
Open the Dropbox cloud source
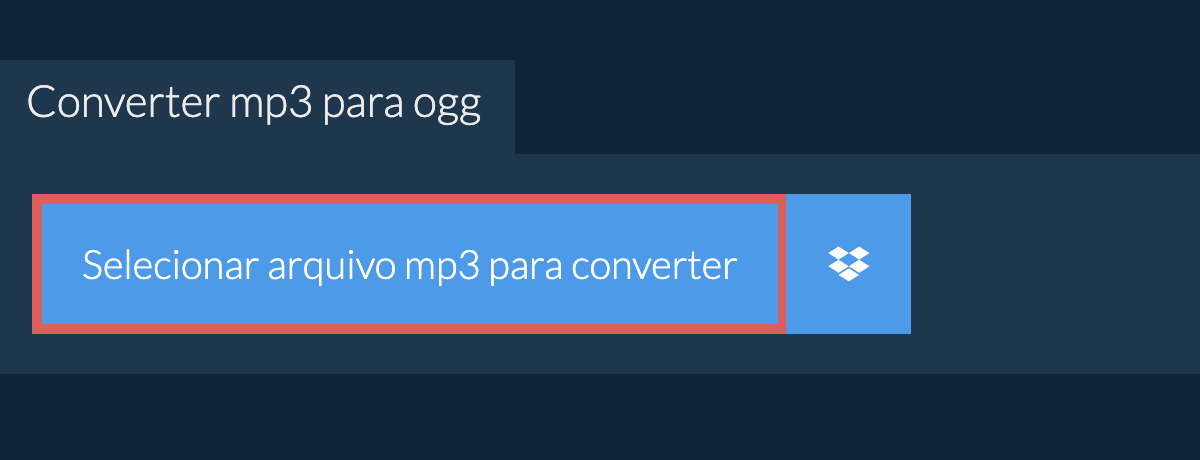[x=848, y=264]
